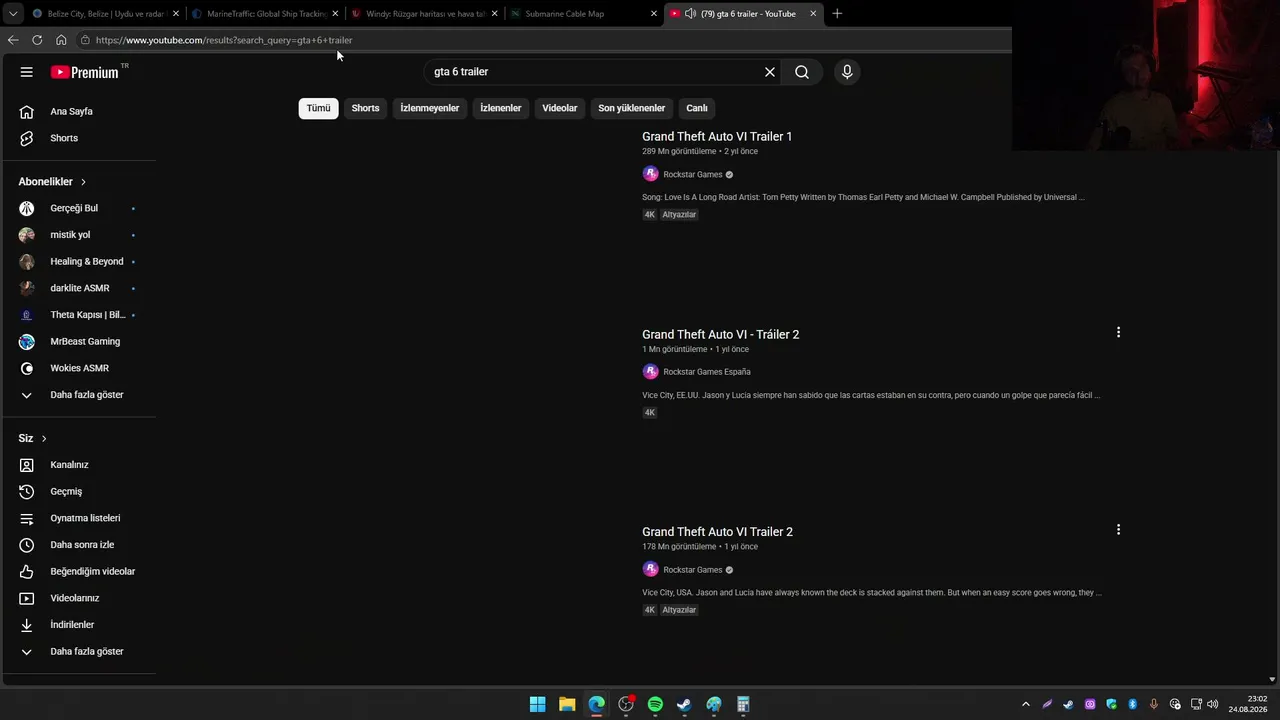Filter results by İzlenmeyenler
The width and height of the screenshot is (1280, 720).
(x=430, y=108)
